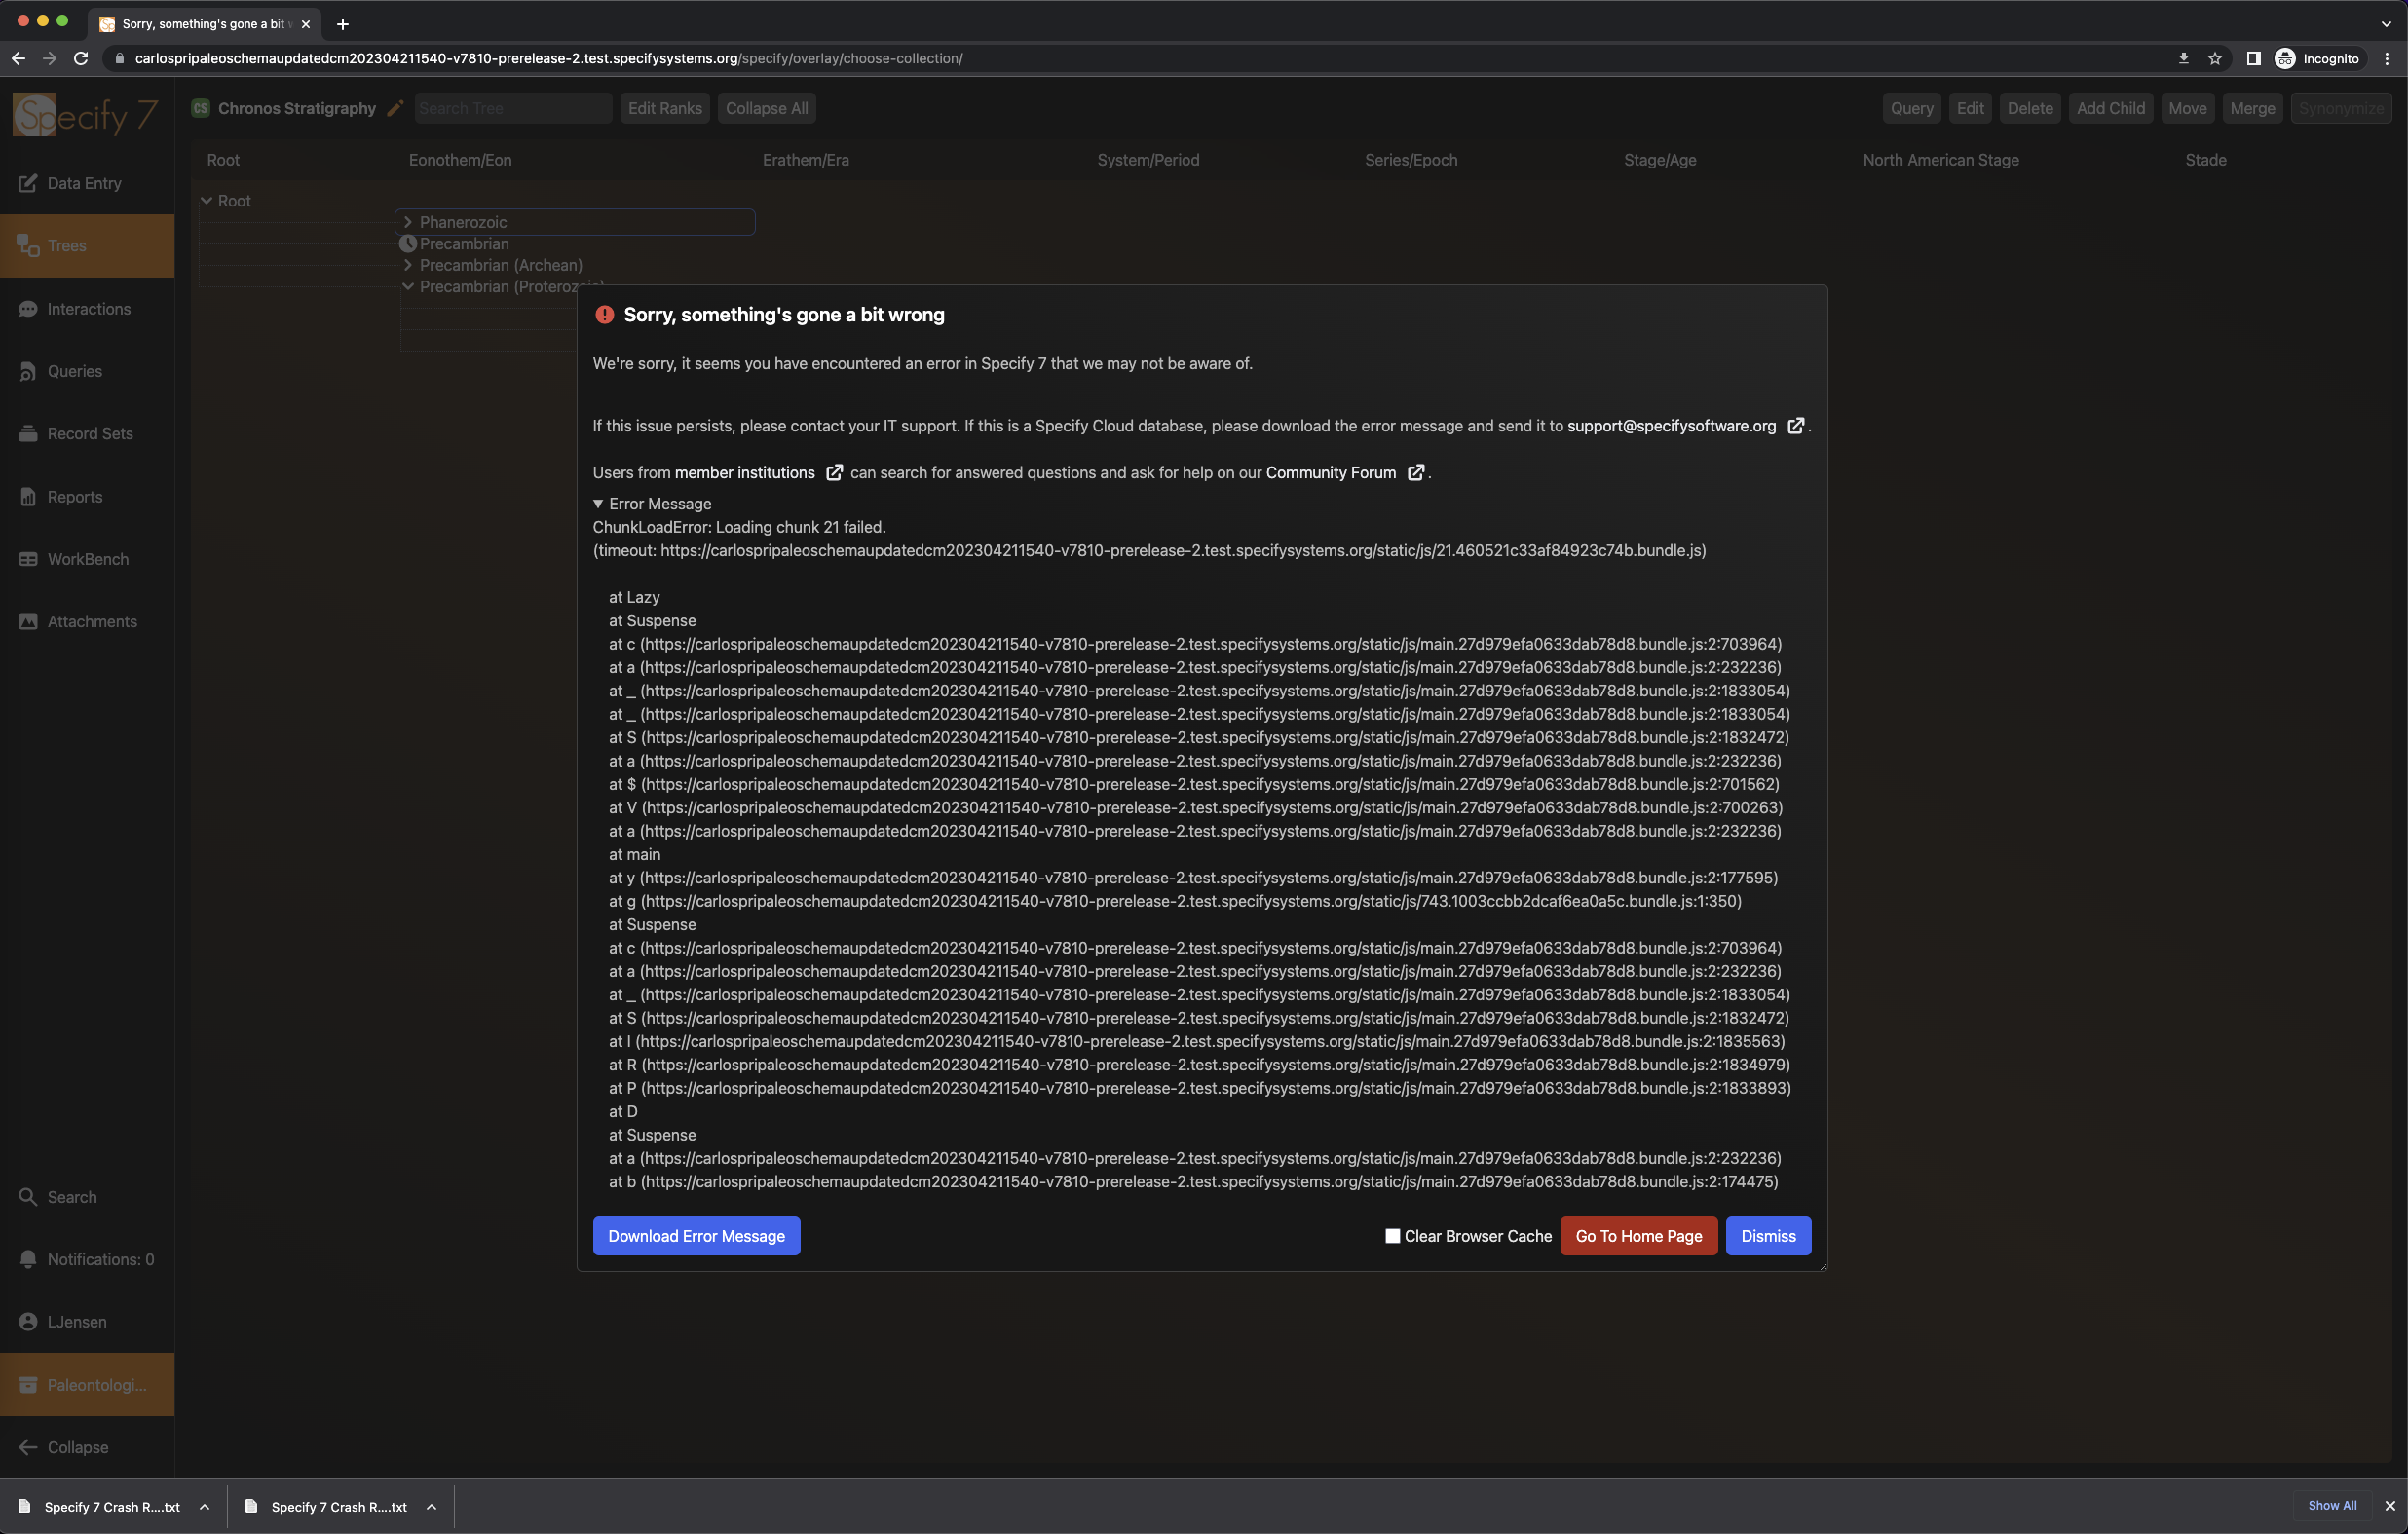Screen dimensions: 2408x1534
Task: Open the Notifications bell item
Action: tap(28, 1259)
